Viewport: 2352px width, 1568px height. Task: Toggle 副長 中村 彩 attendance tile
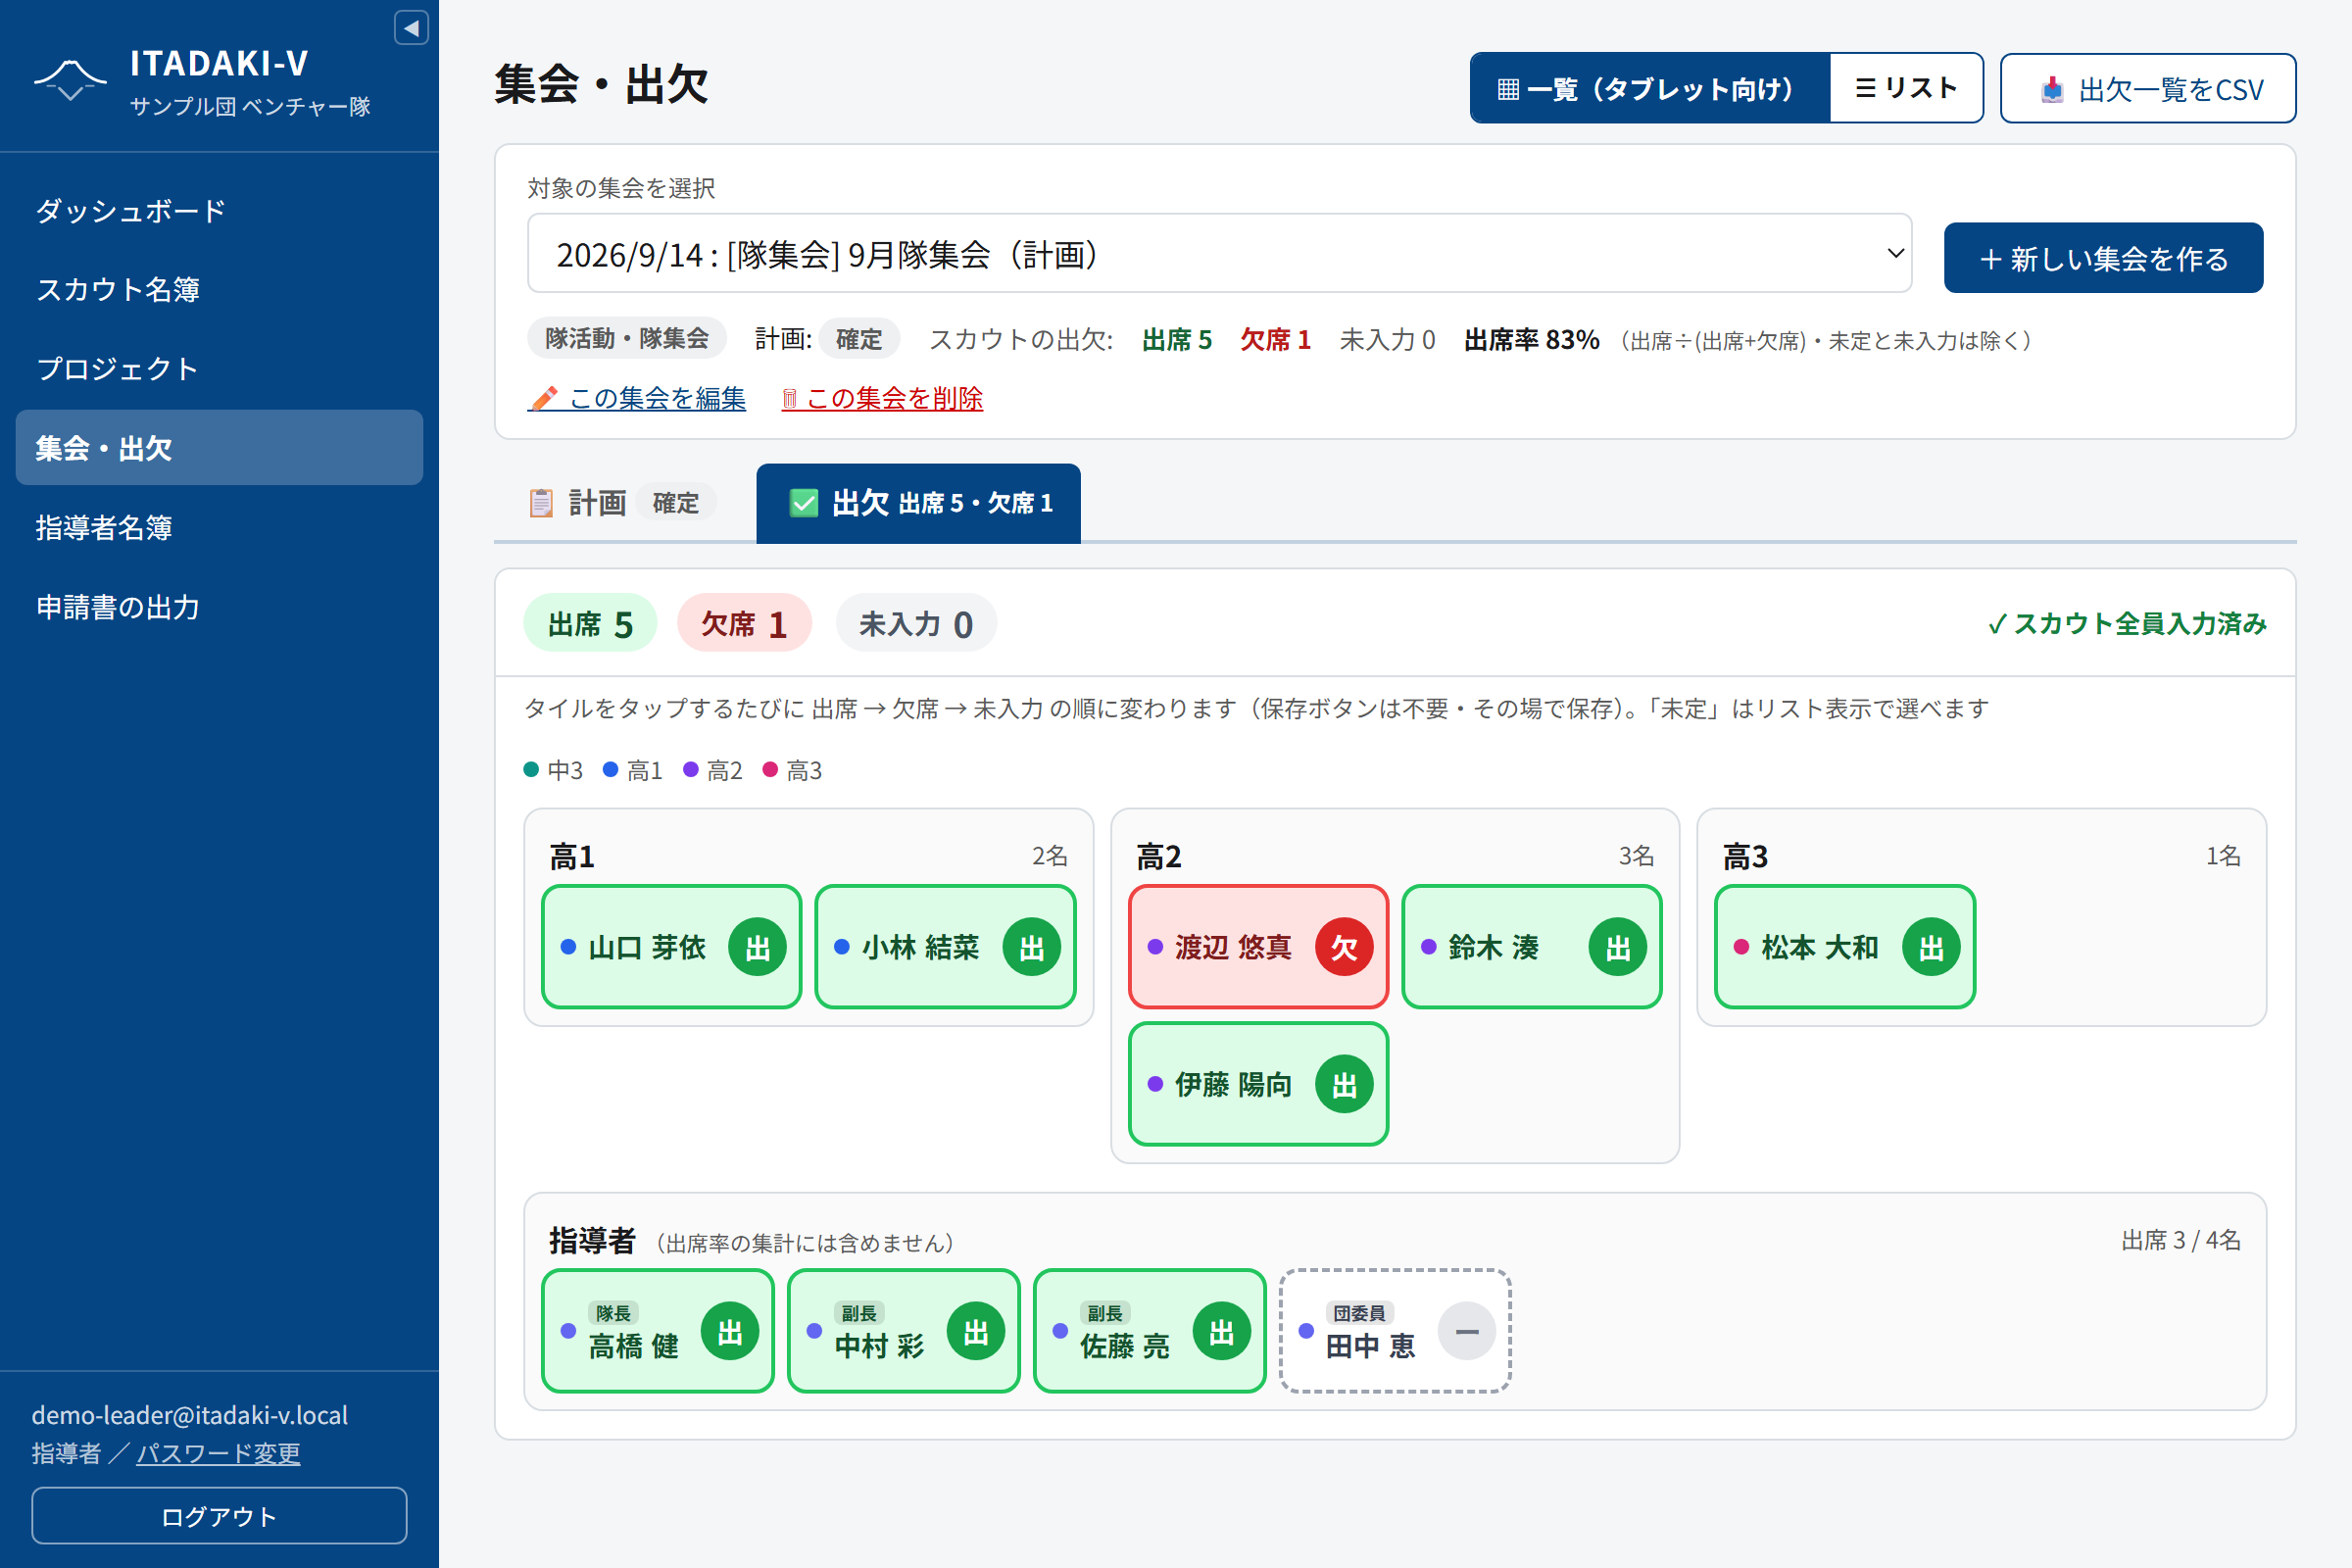904,1331
